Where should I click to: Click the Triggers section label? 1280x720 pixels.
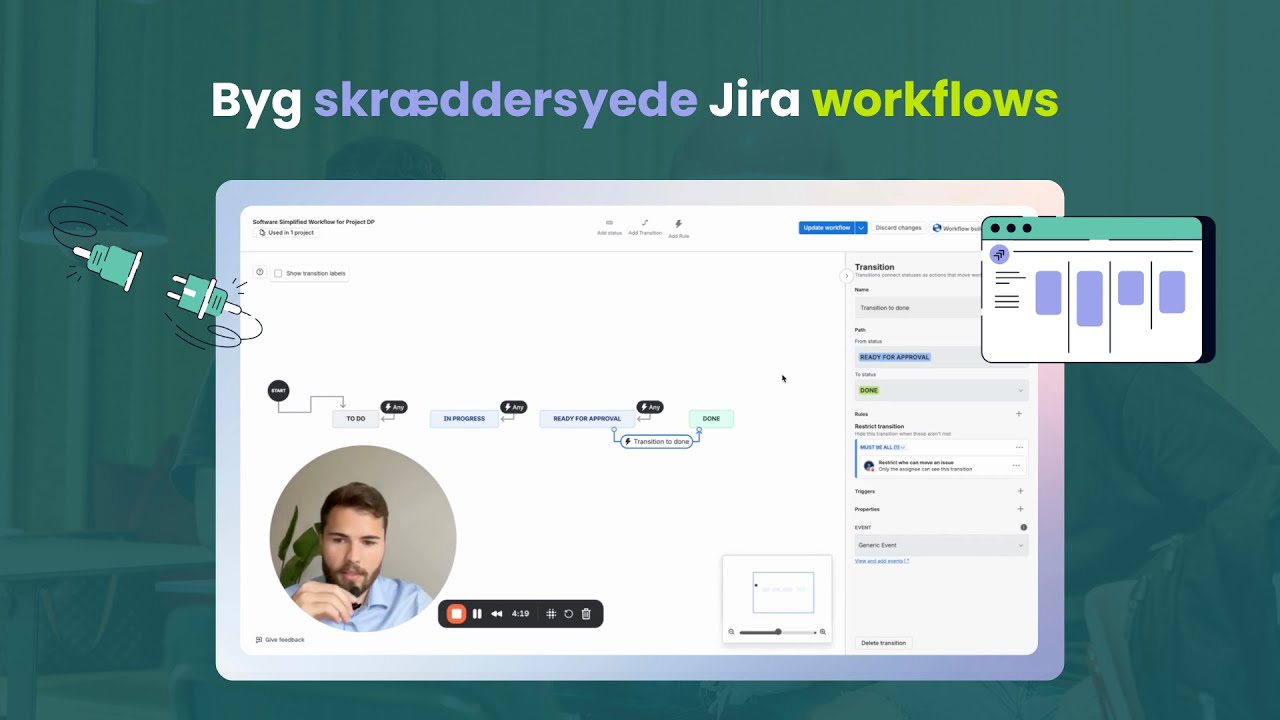coord(865,491)
